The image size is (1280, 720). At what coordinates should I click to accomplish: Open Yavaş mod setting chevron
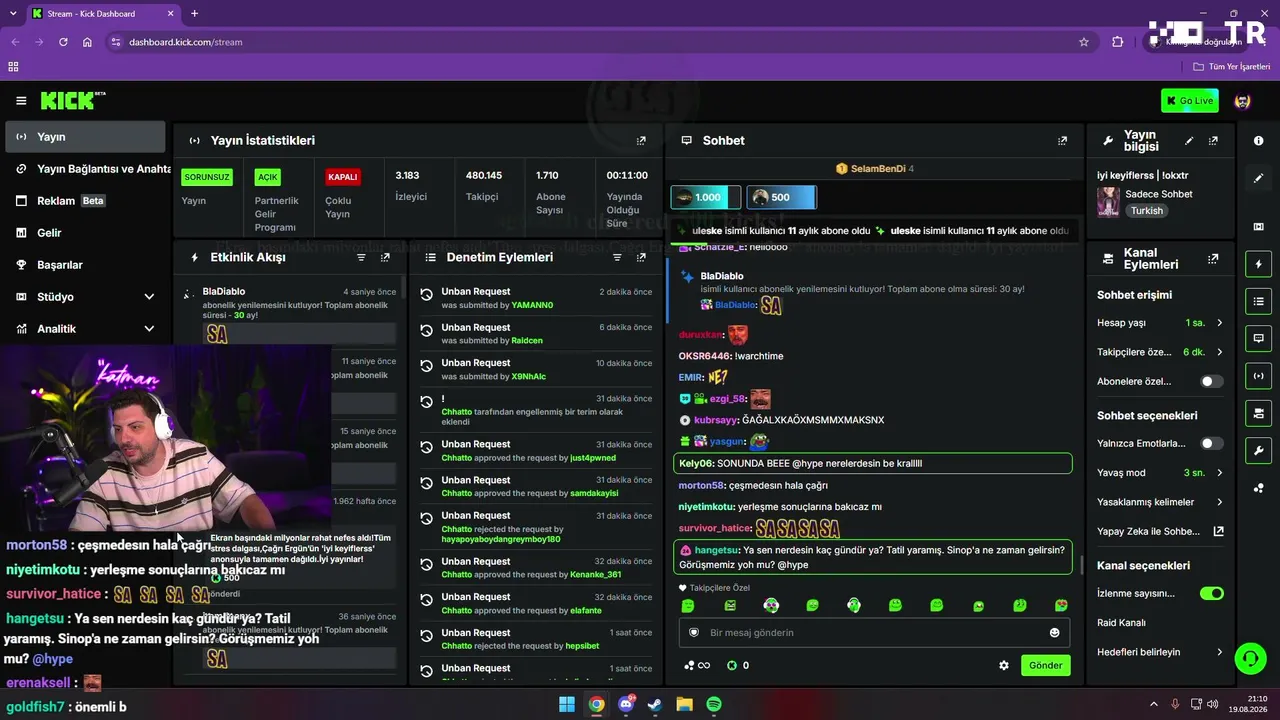(1219, 472)
